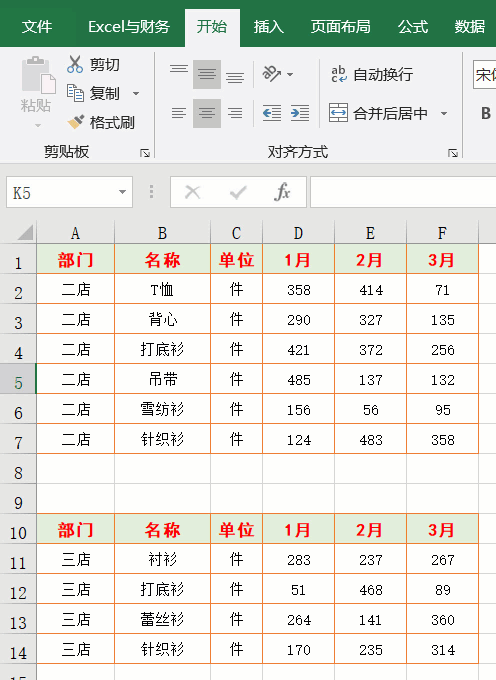
Task: Select cell containing 衬衫
Action: [162, 559]
